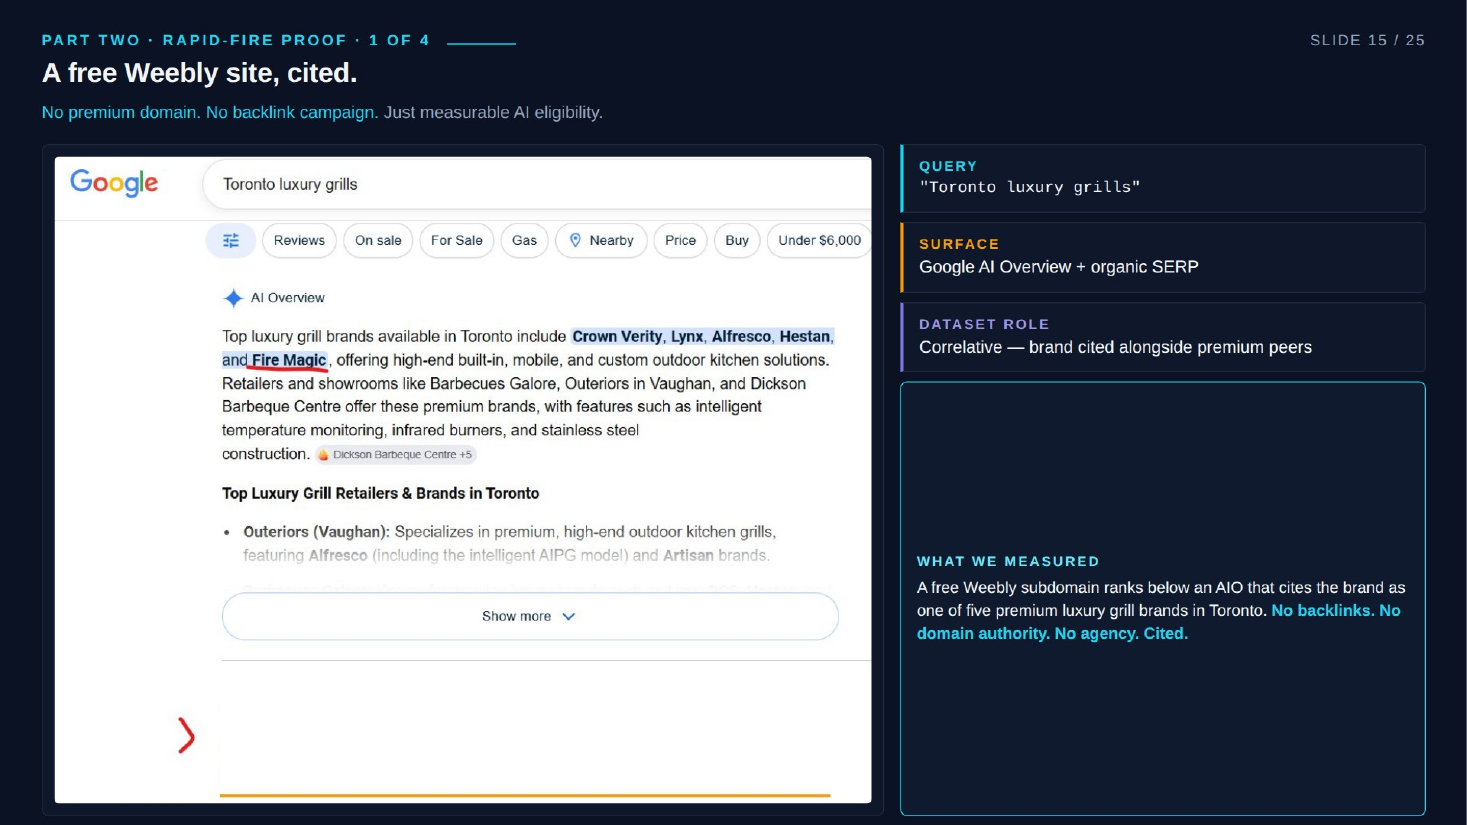Select the For Sale filter chip
This screenshot has width=1467, height=825.
[457, 240]
